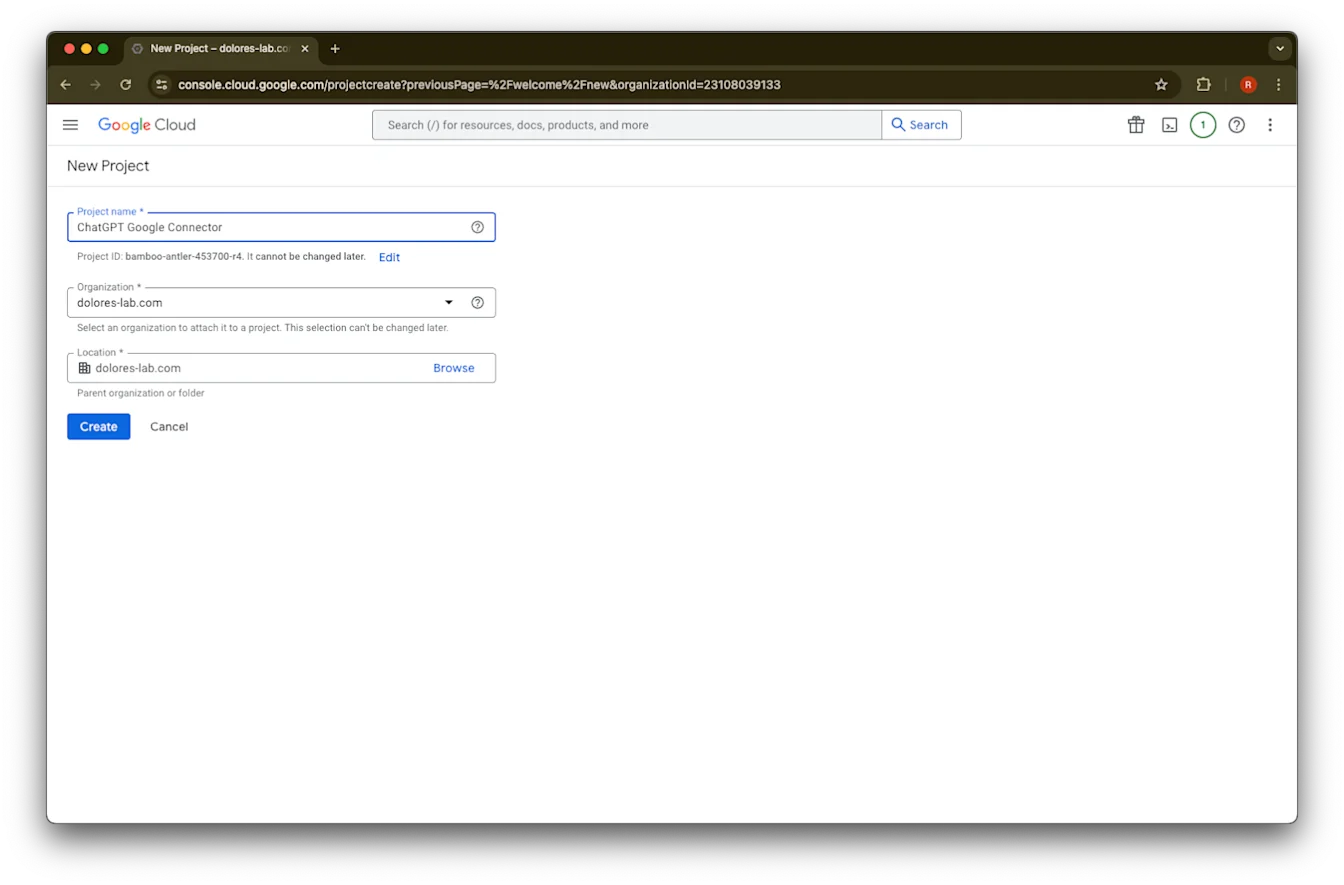This screenshot has width=1344, height=885.
Task: Click the Search button with magnifier
Action: coord(921,125)
